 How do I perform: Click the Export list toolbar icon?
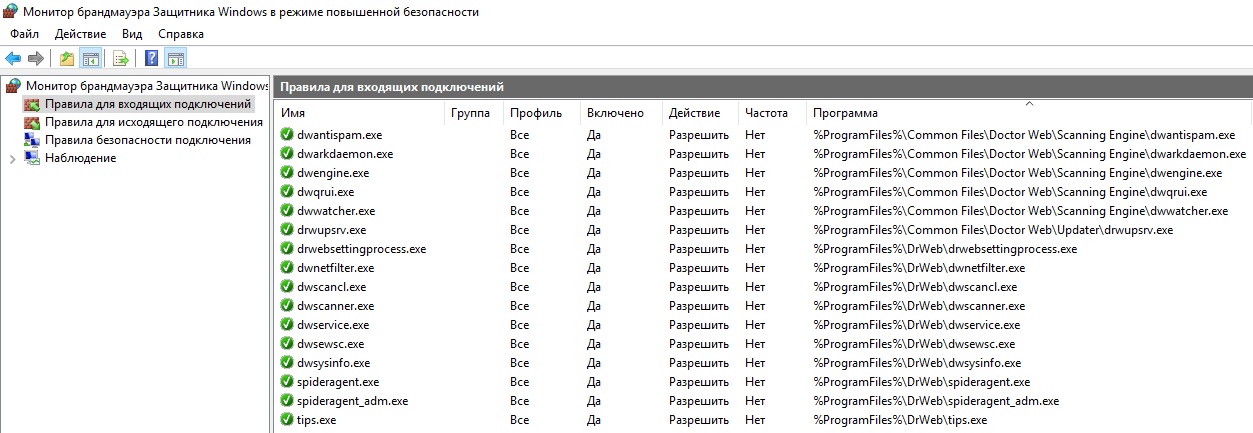tap(121, 58)
